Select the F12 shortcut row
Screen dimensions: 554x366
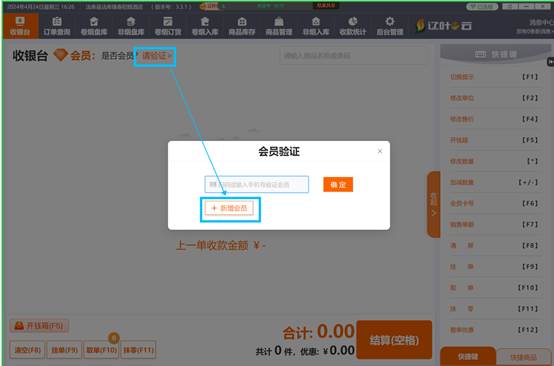pos(494,330)
